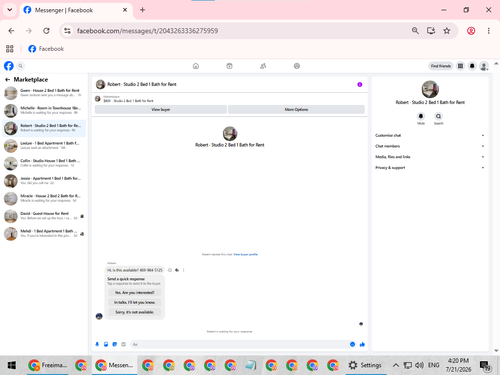Go to the Home feed icon
This screenshot has height=375, width=500.
pyautogui.click(x=196, y=66)
